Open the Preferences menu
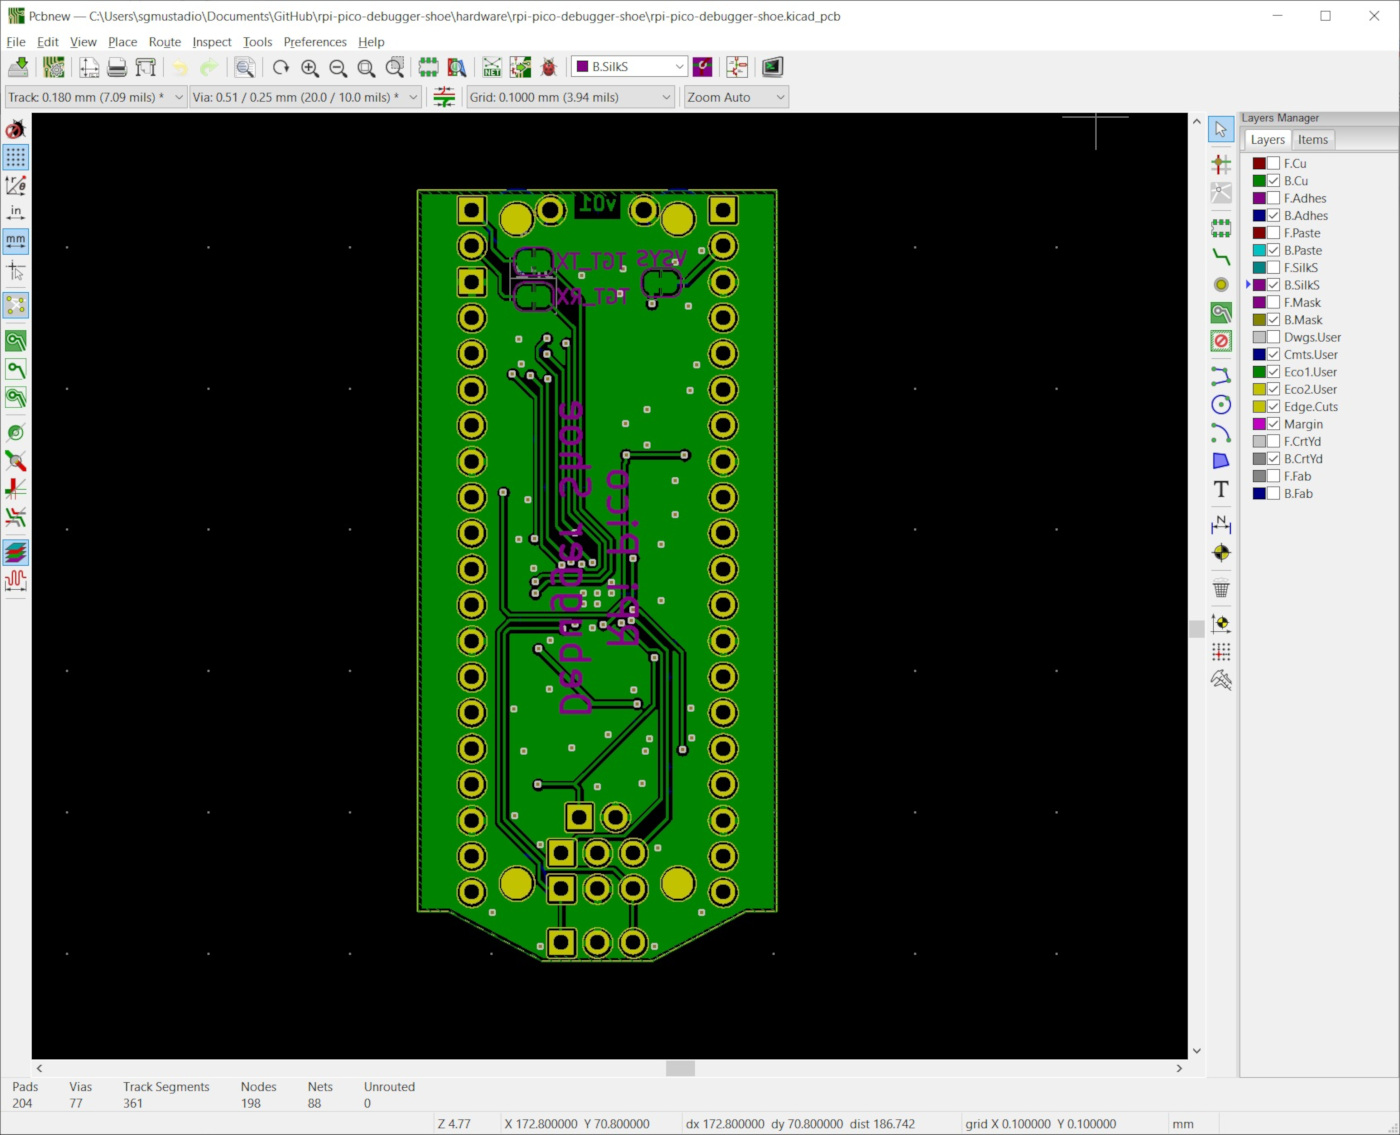1400x1135 pixels. [x=315, y=42]
